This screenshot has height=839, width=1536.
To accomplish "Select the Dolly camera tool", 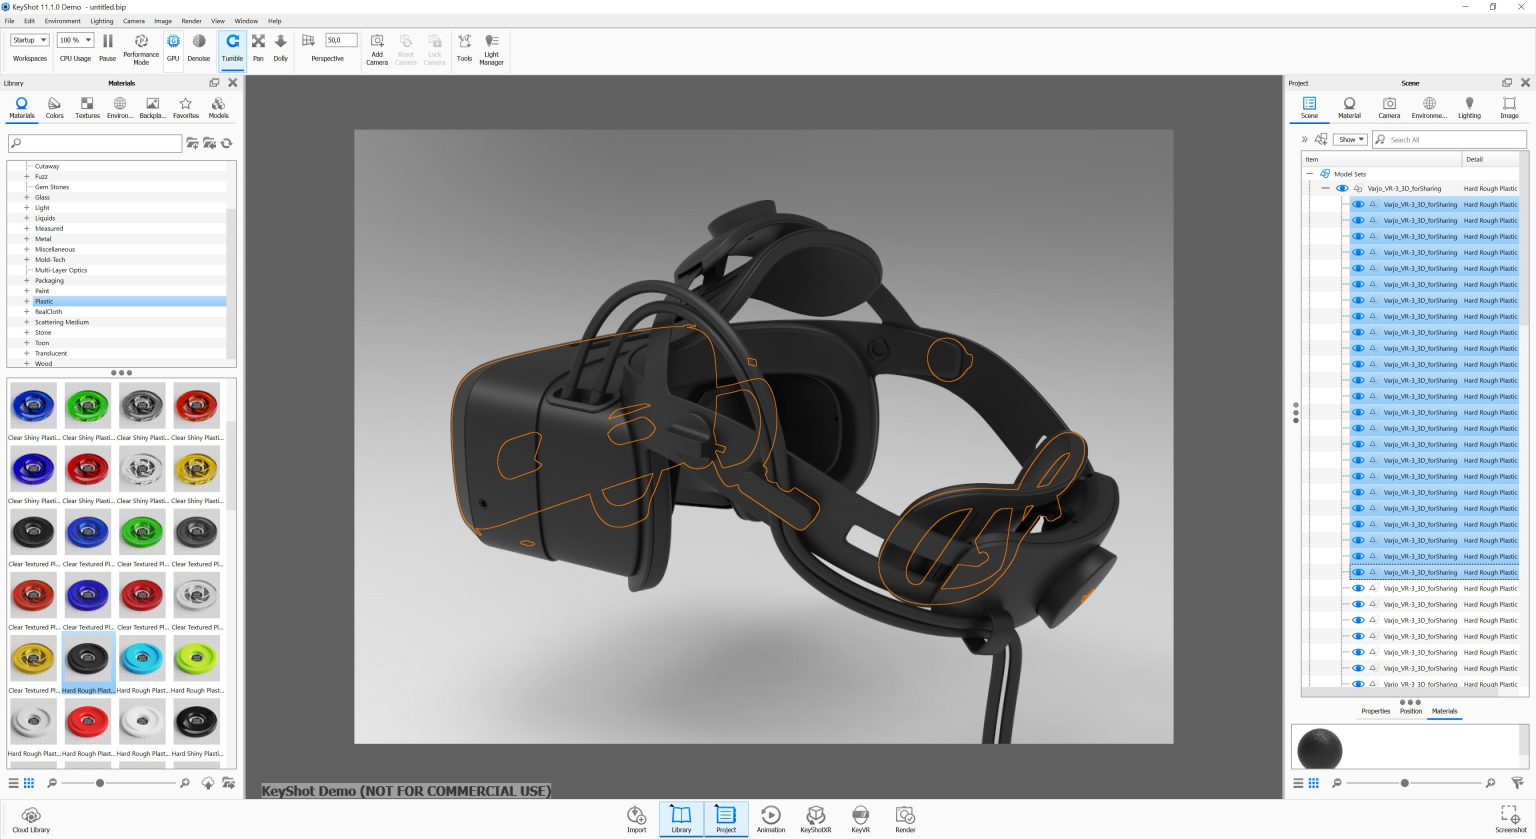I will coord(280,45).
